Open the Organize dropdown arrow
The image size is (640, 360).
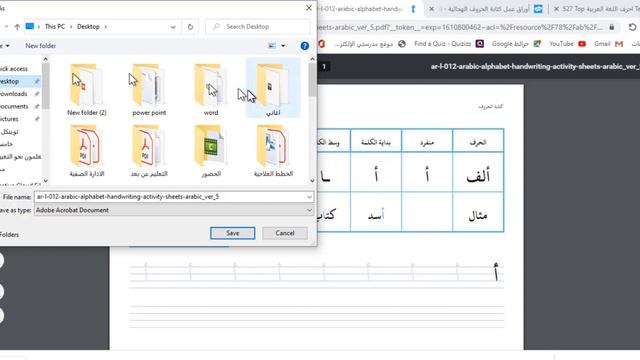click(7, 46)
